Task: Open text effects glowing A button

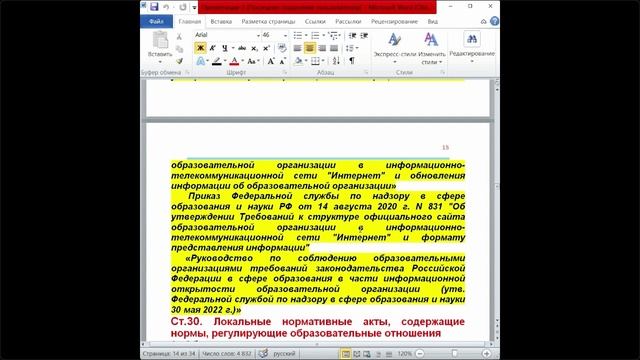Action: pyautogui.click(x=200, y=61)
